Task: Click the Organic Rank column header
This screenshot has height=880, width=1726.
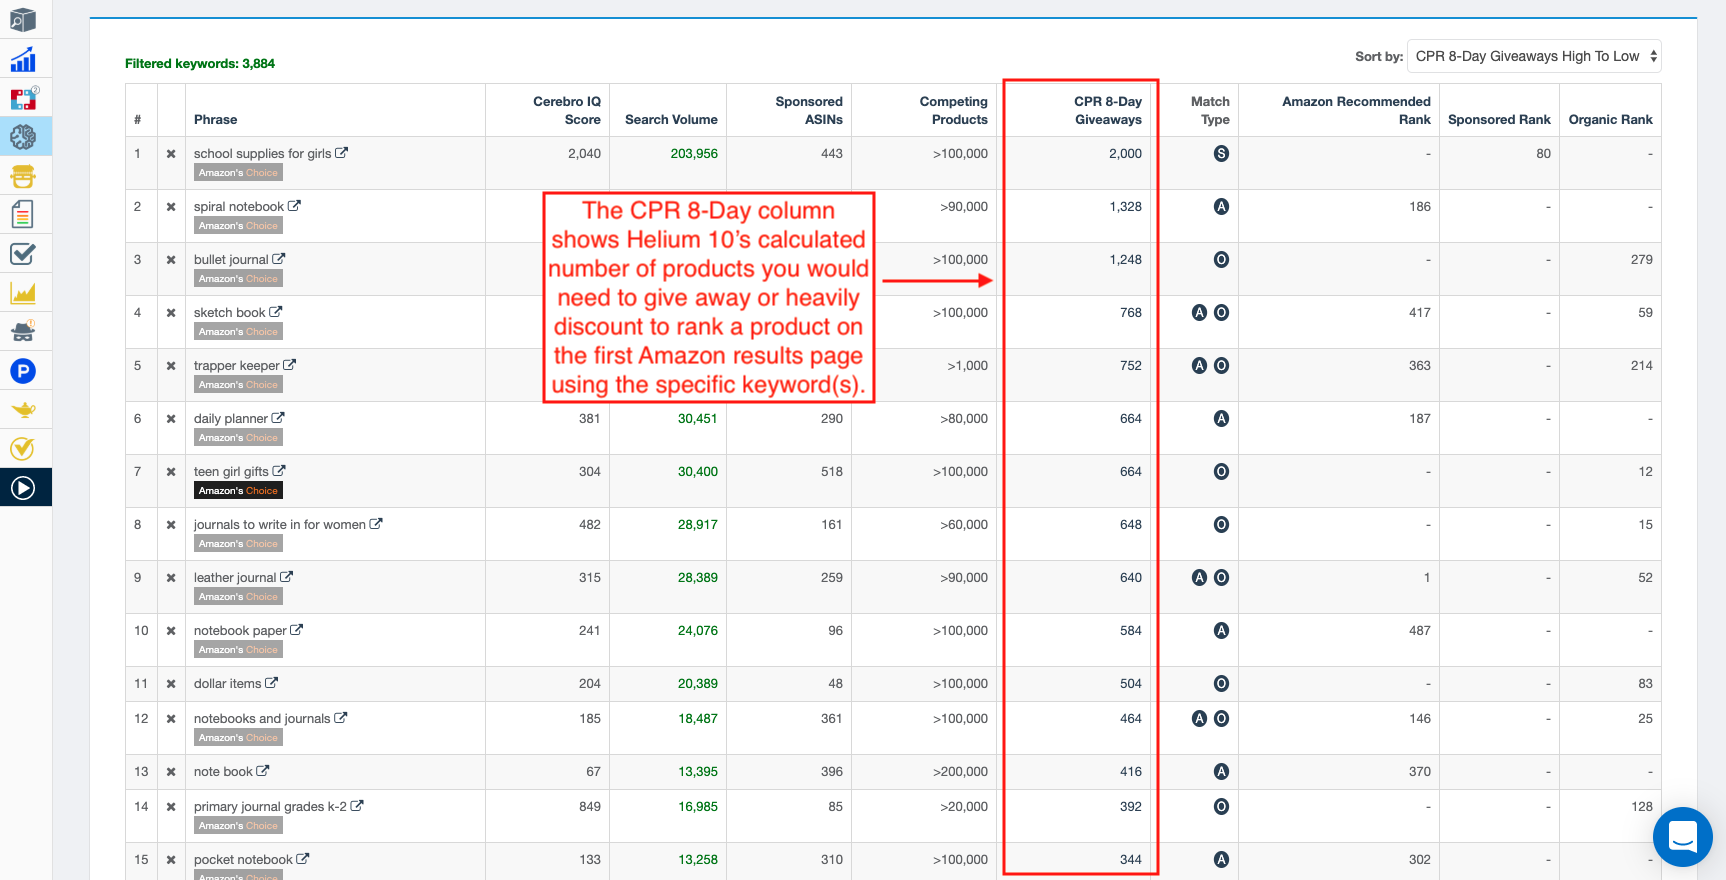Action: [x=1609, y=119]
